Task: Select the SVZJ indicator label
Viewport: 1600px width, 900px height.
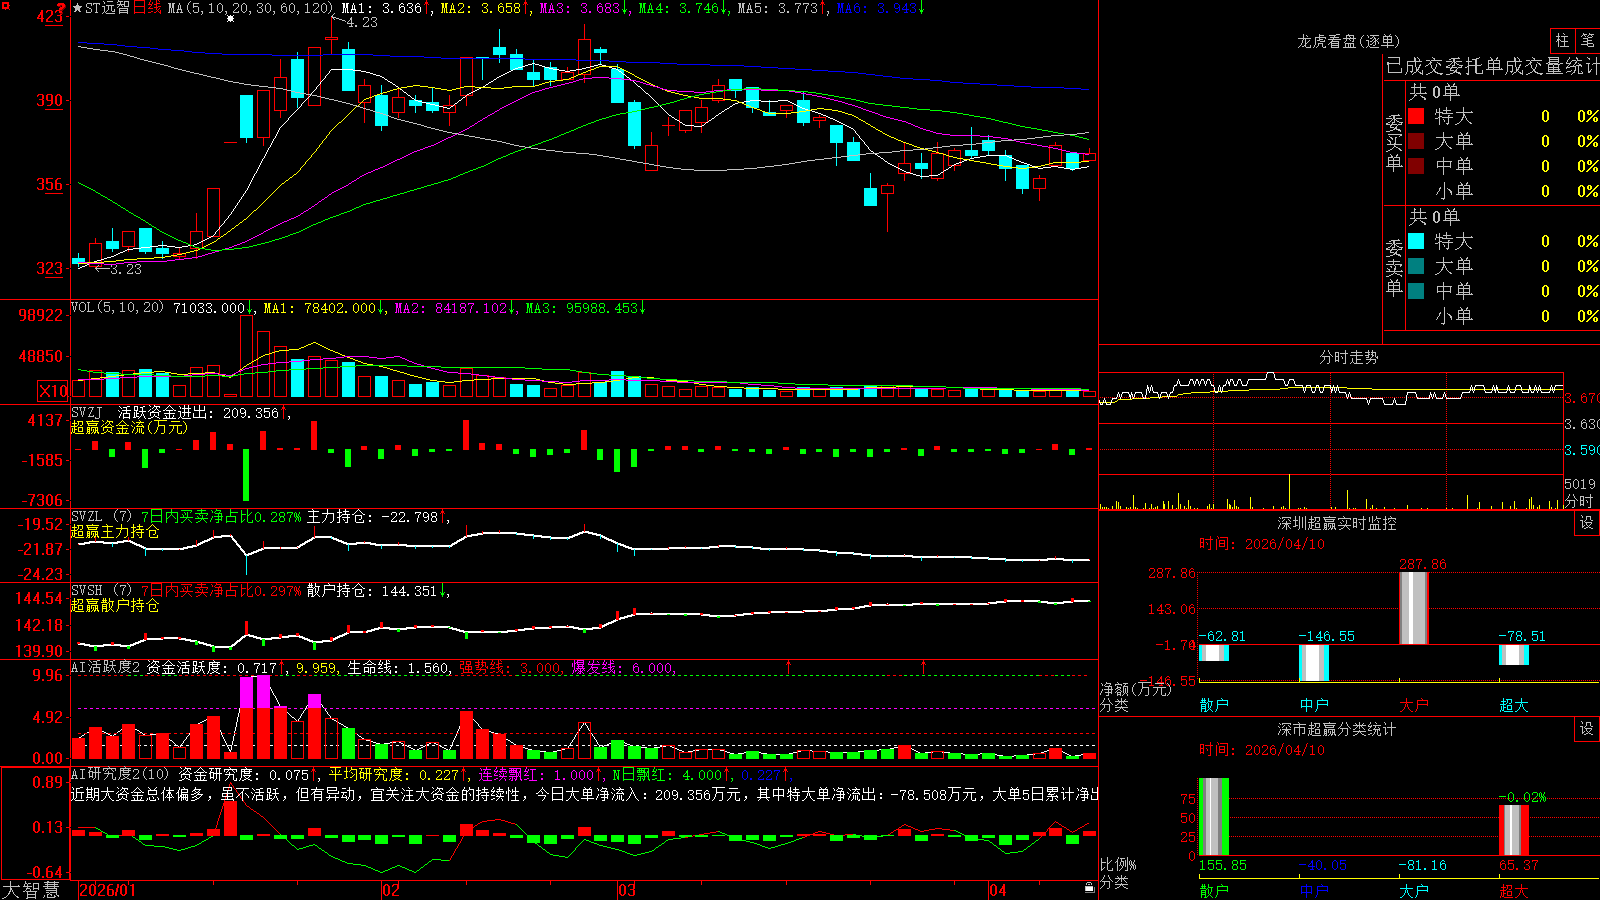Action: point(87,412)
